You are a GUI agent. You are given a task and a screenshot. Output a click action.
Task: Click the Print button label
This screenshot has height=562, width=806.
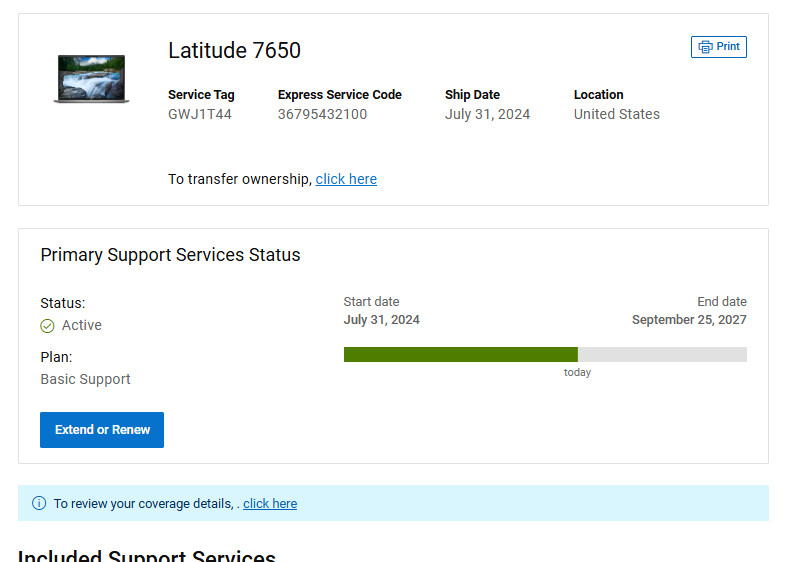click(x=728, y=46)
